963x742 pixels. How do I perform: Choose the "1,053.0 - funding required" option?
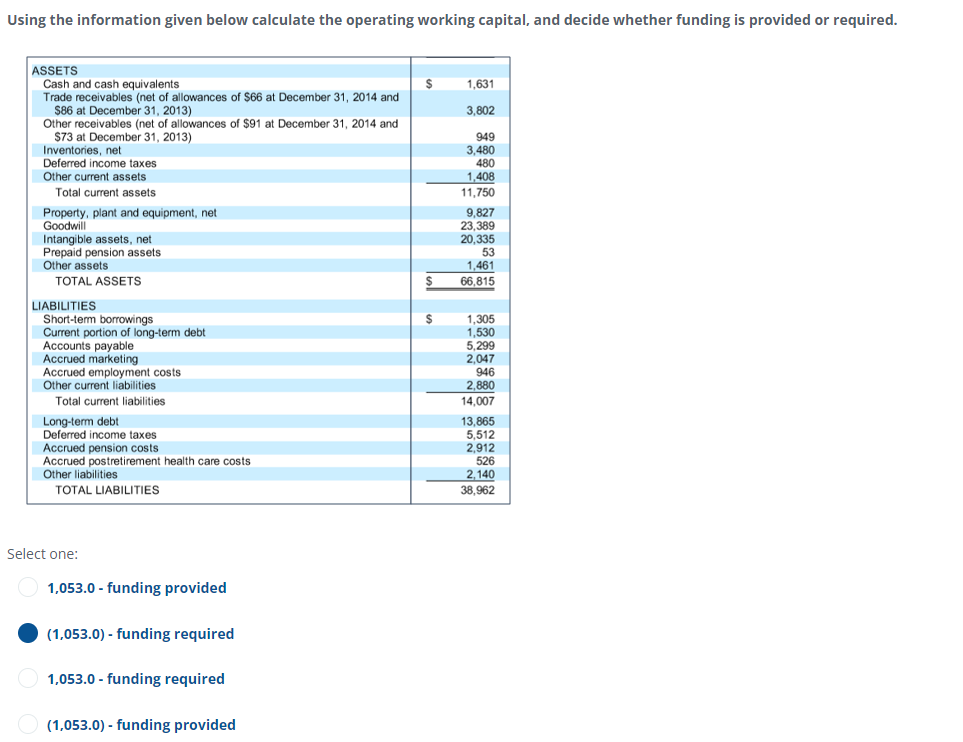(28, 678)
